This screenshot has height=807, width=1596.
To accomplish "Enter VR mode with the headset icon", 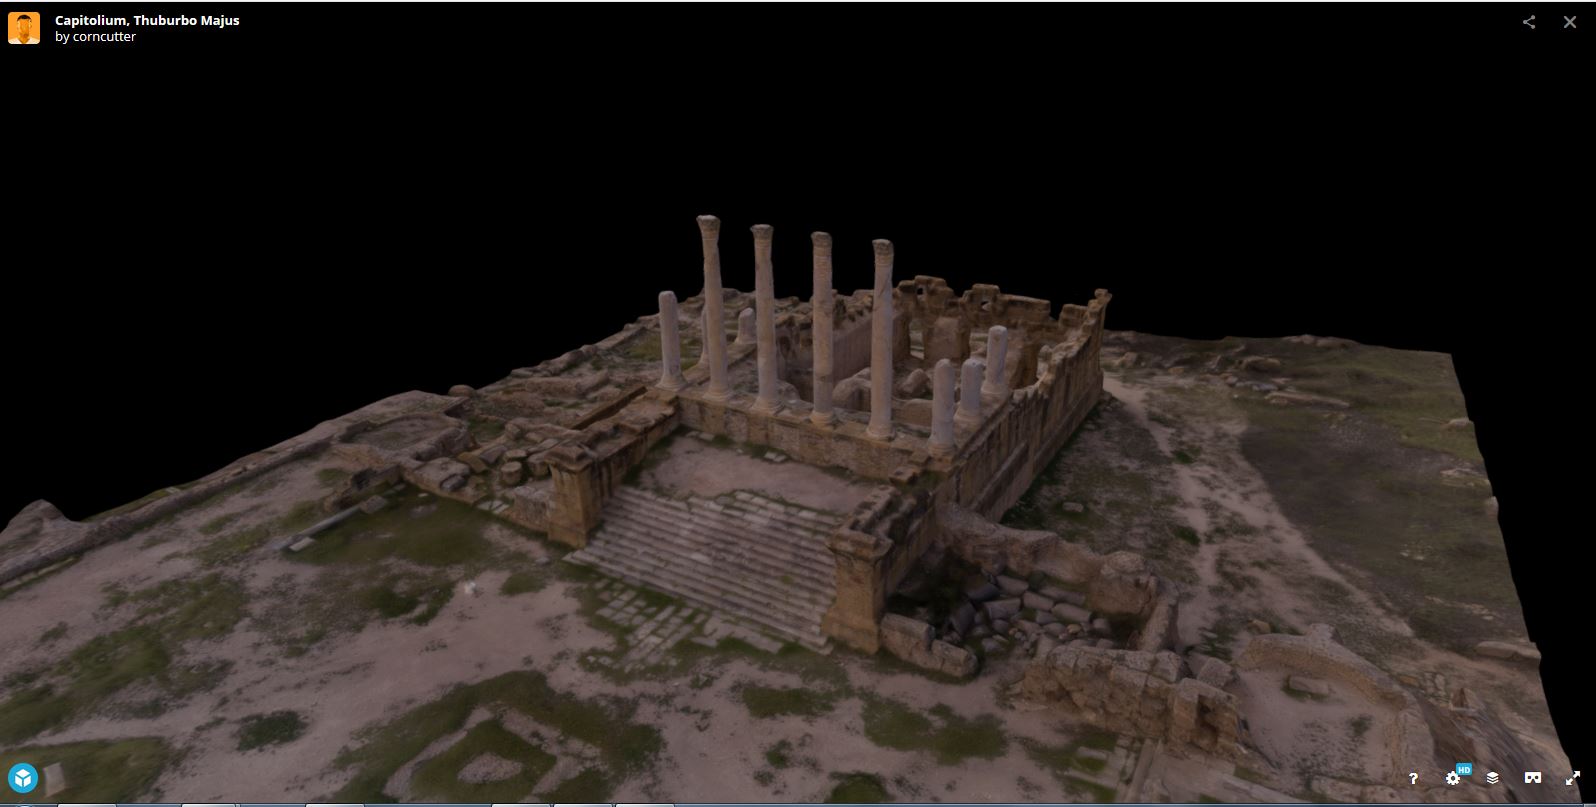I will tap(1532, 778).
